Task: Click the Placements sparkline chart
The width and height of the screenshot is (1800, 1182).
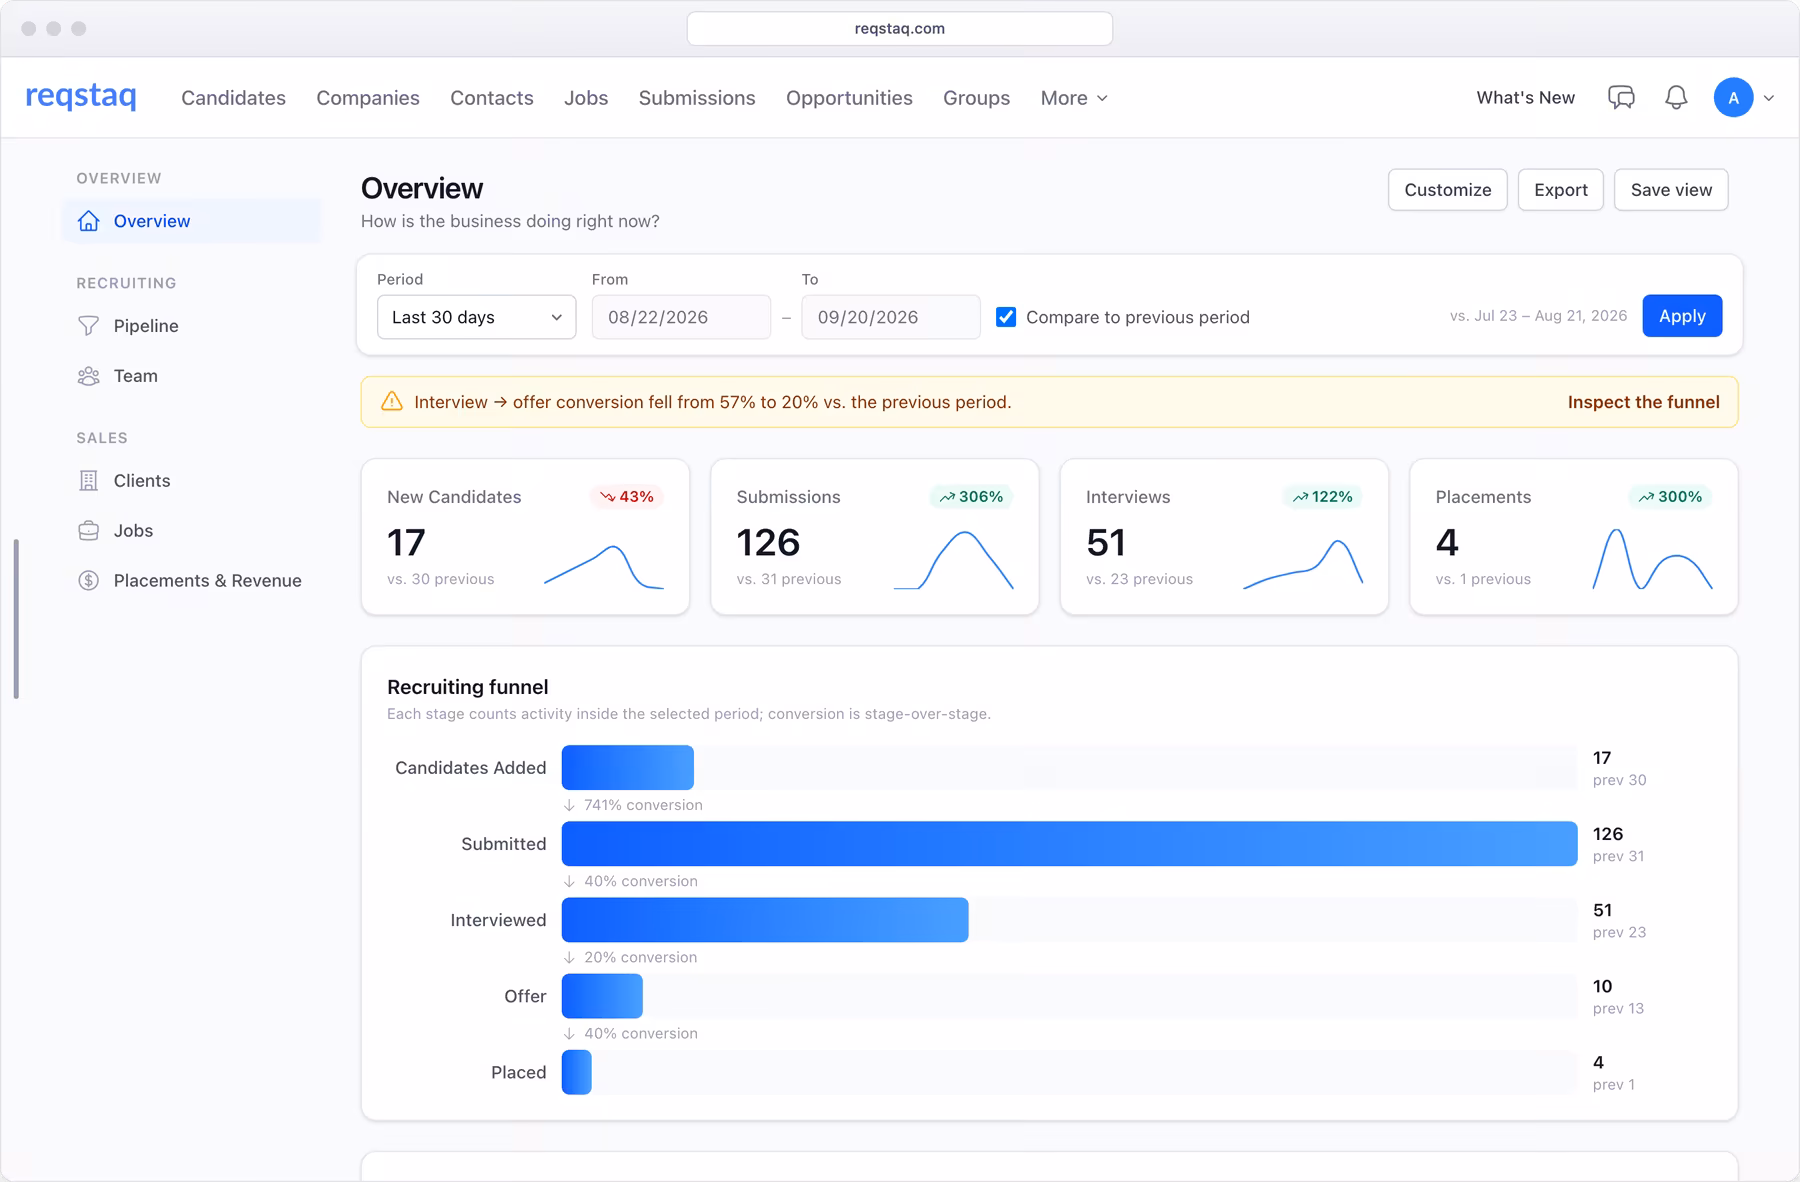Action: coord(1652,558)
